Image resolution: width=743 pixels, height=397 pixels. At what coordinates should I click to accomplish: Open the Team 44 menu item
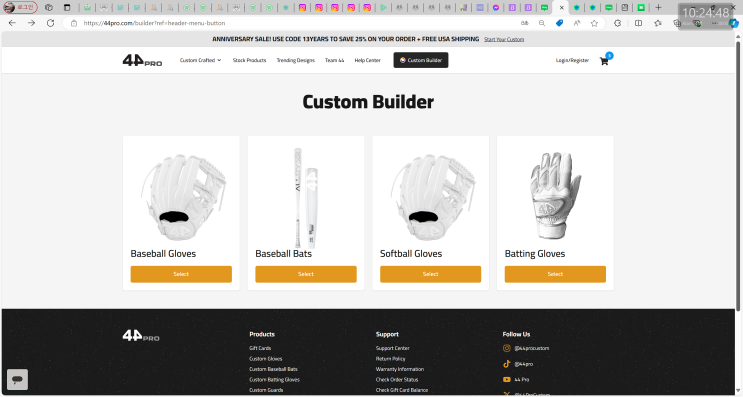tap(335, 60)
